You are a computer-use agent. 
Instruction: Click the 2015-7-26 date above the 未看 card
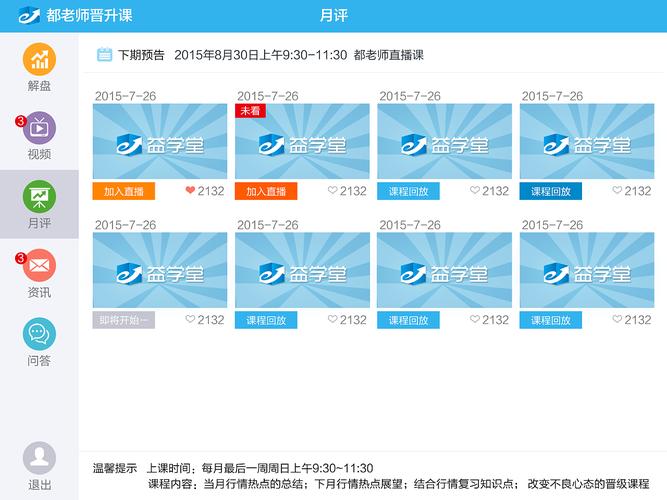pos(268,96)
